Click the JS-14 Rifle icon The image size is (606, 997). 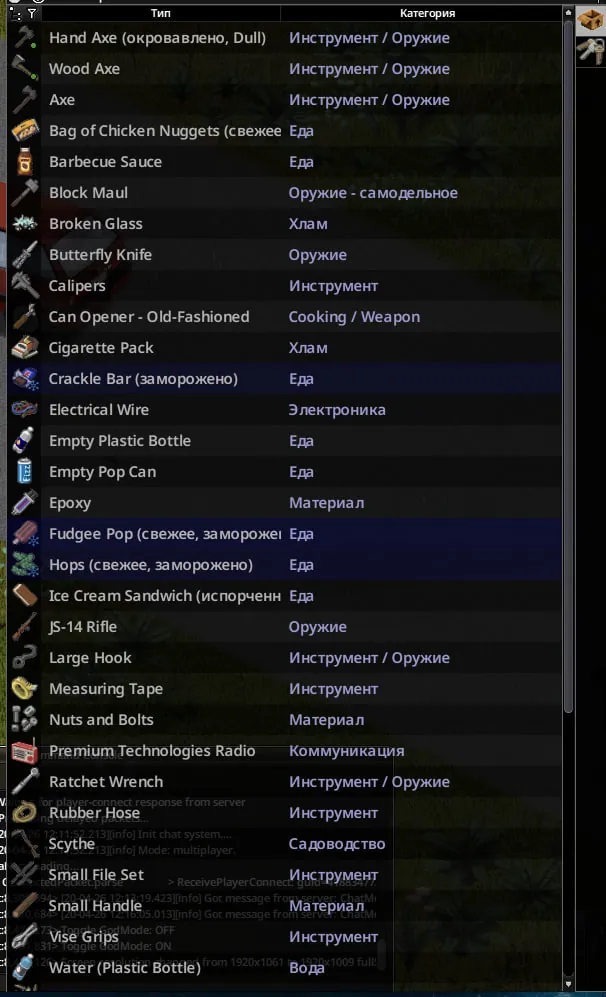[24, 627]
